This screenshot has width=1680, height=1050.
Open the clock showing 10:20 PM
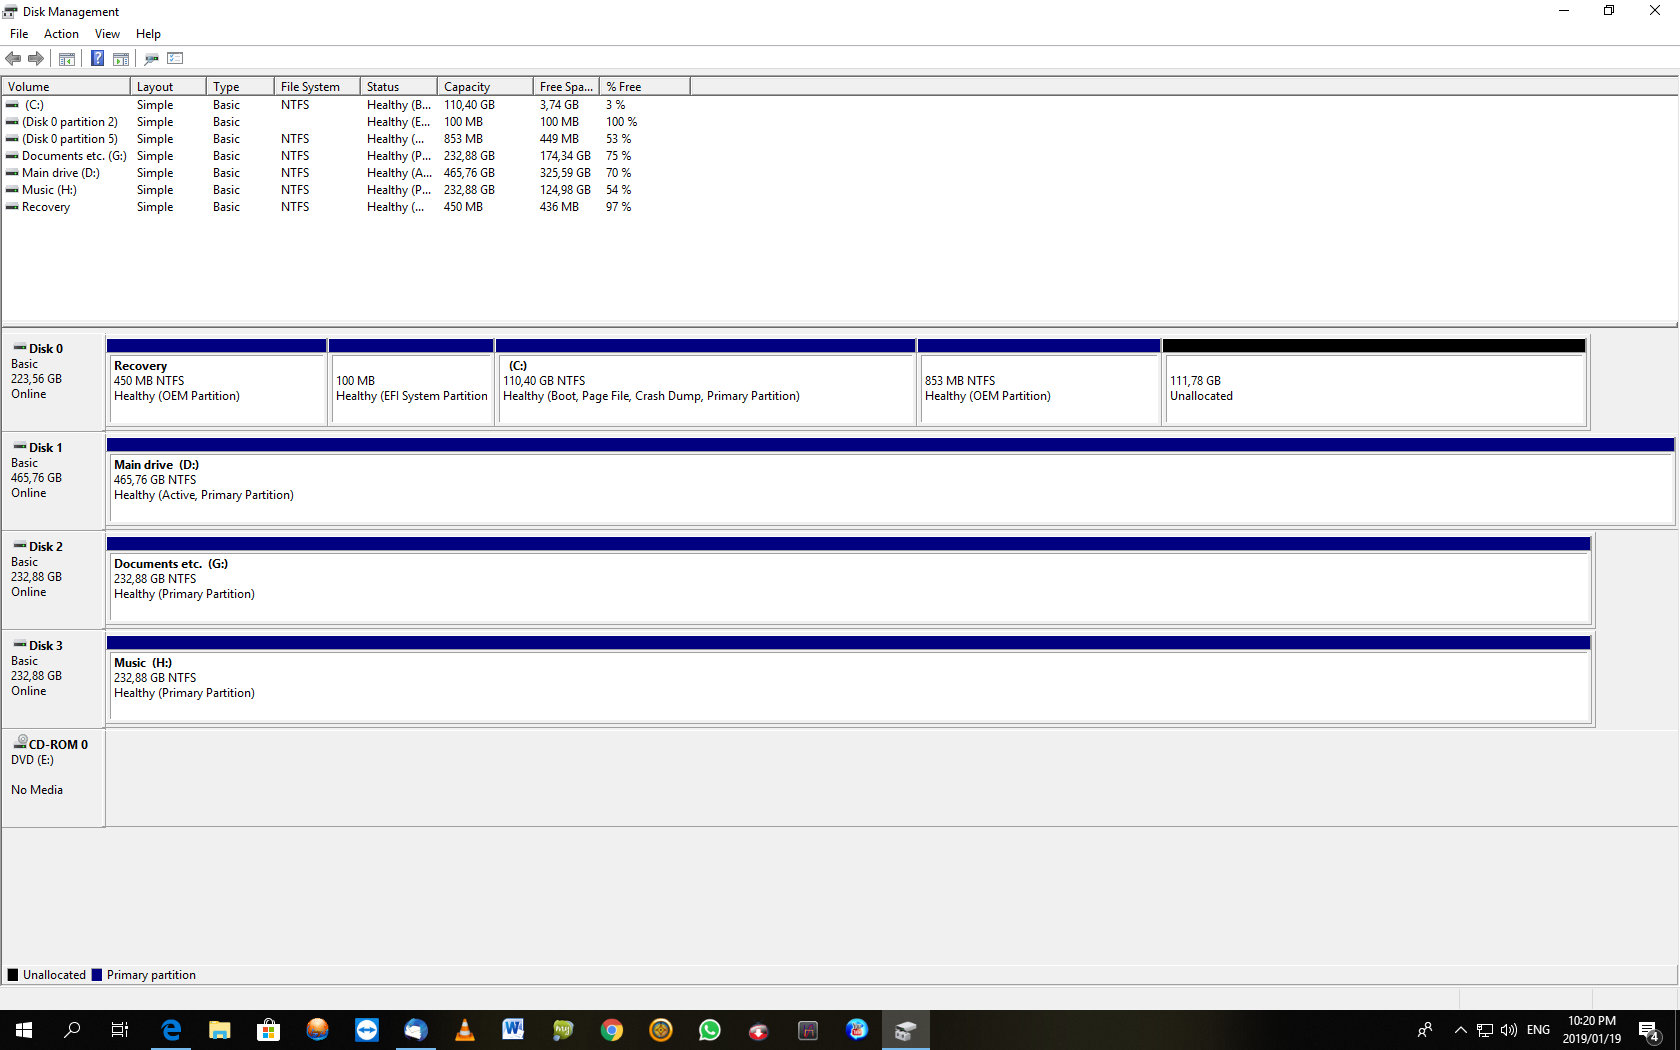[x=1592, y=1030]
